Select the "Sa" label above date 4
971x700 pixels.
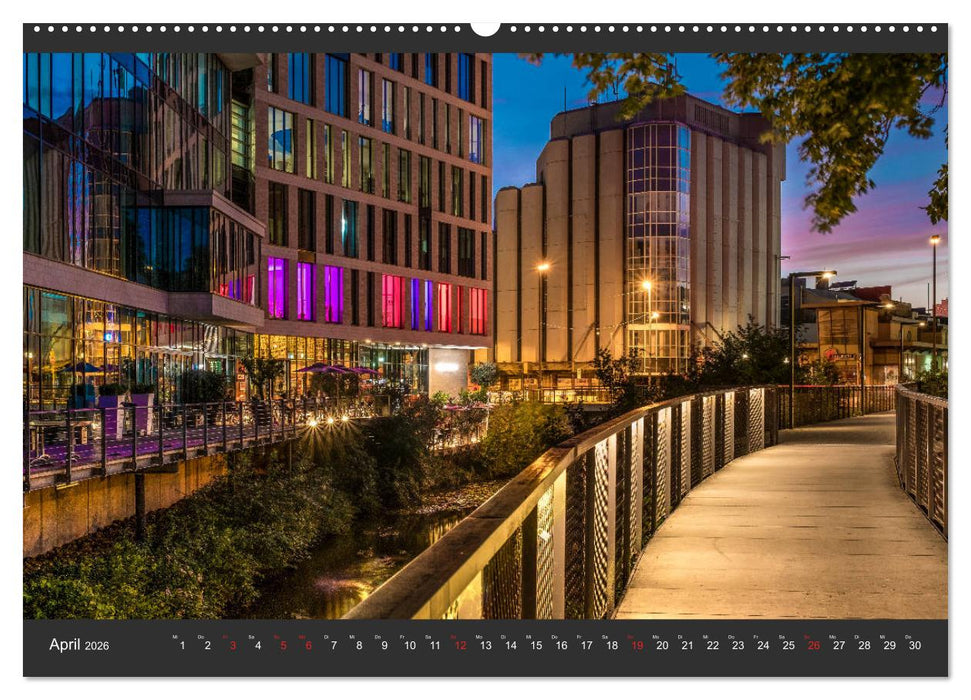click(x=253, y=637)
